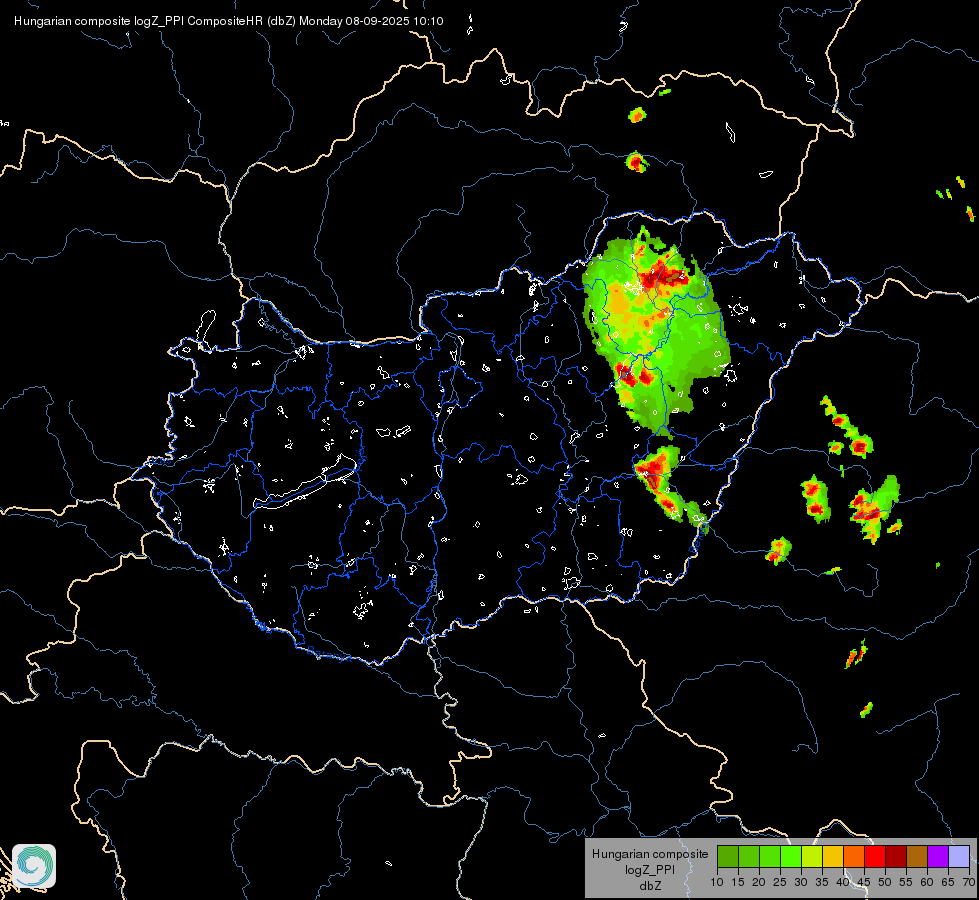The image size is (979, 900).
Task: Click the 65–70 dBZ lavender swatch
Action: click(x=959, y=856)
